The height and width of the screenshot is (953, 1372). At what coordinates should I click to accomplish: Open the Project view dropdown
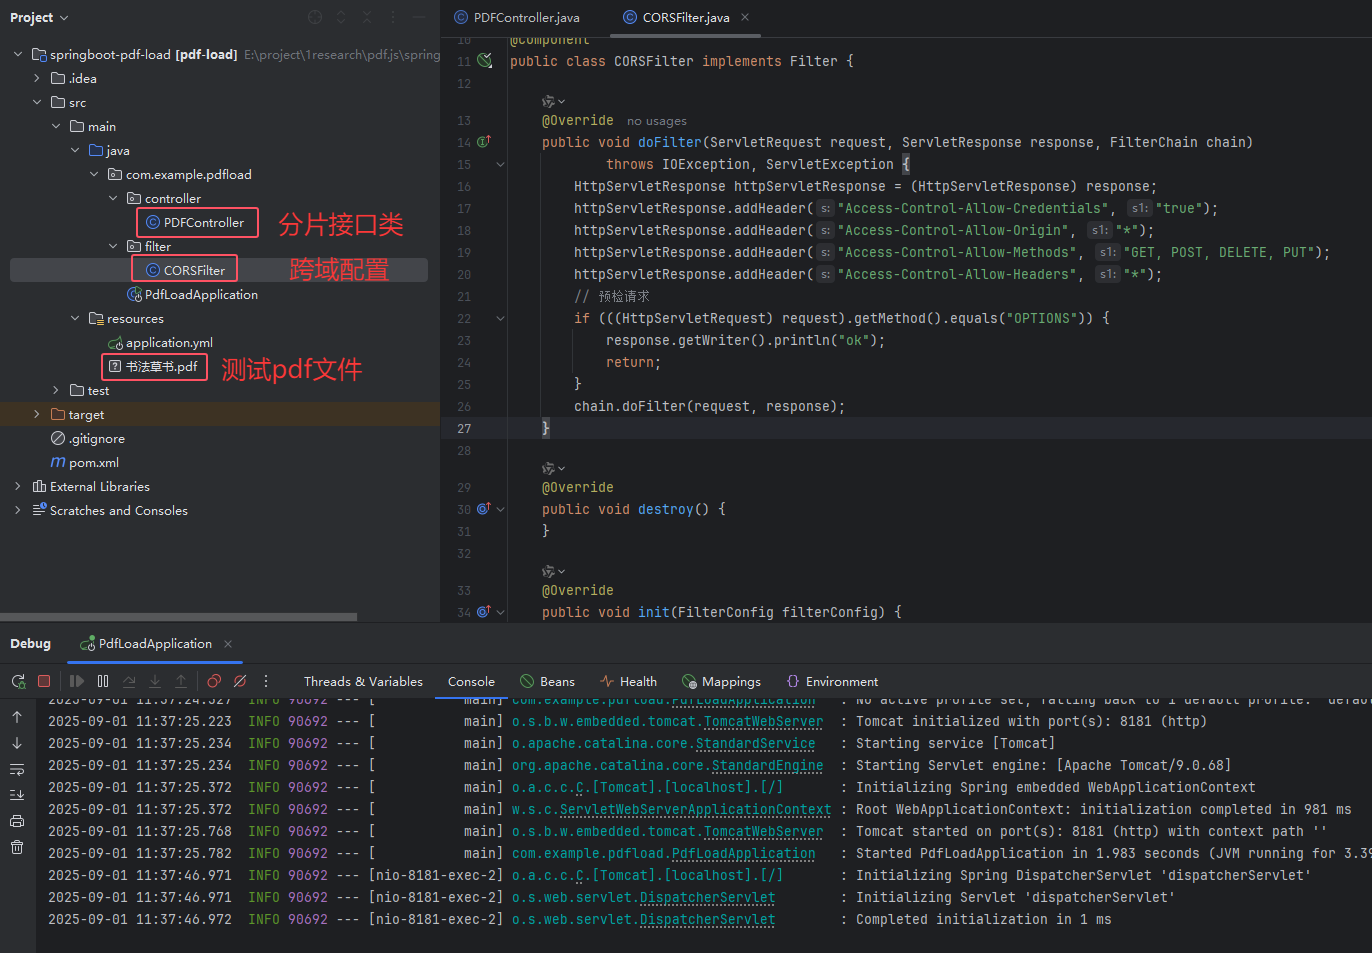[39, 17]
